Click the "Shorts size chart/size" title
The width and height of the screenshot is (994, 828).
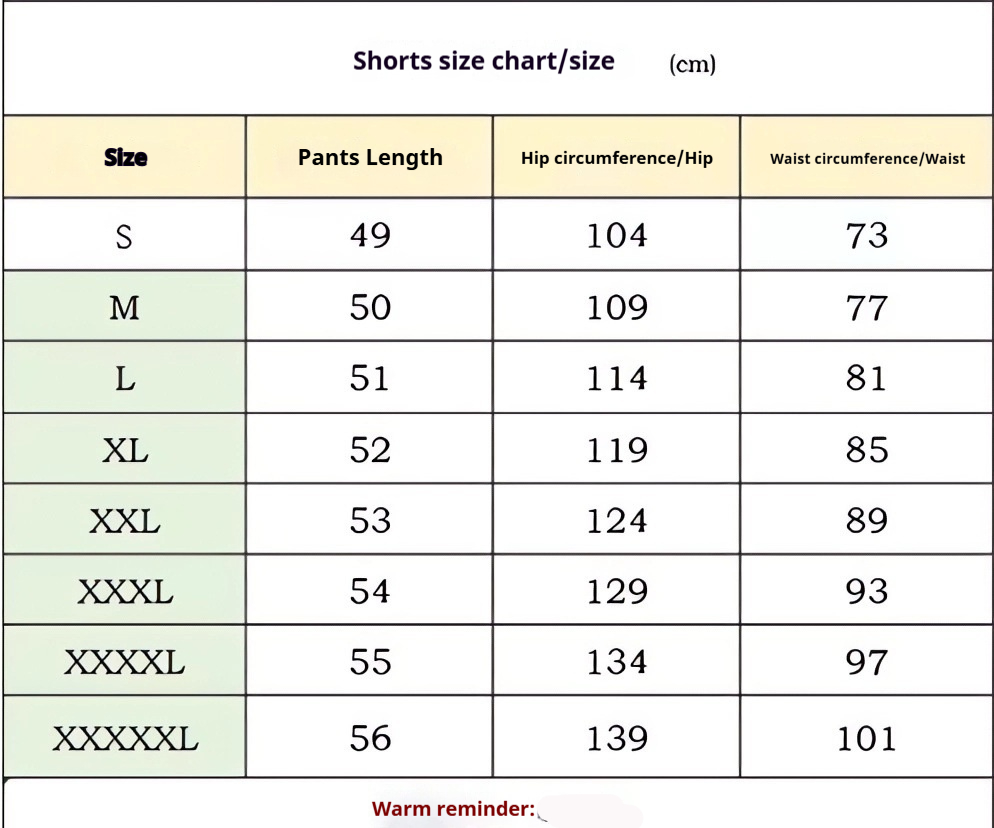(483, 61)
